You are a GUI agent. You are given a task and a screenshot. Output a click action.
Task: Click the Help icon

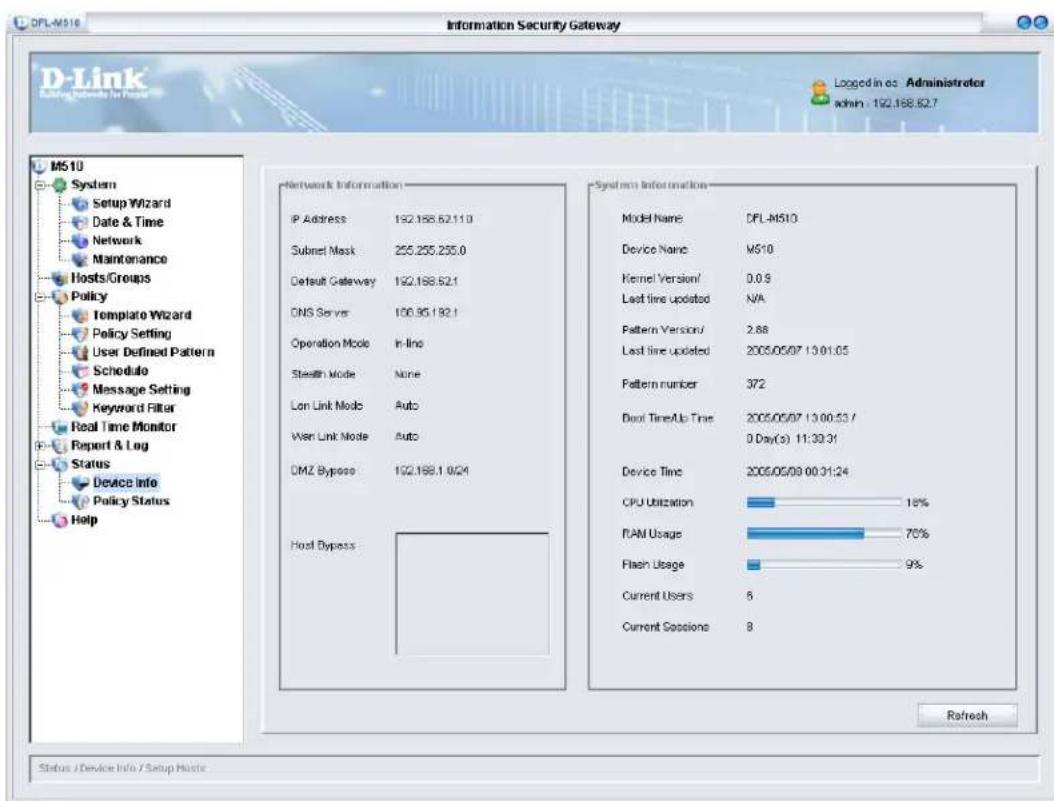(60, 520)
